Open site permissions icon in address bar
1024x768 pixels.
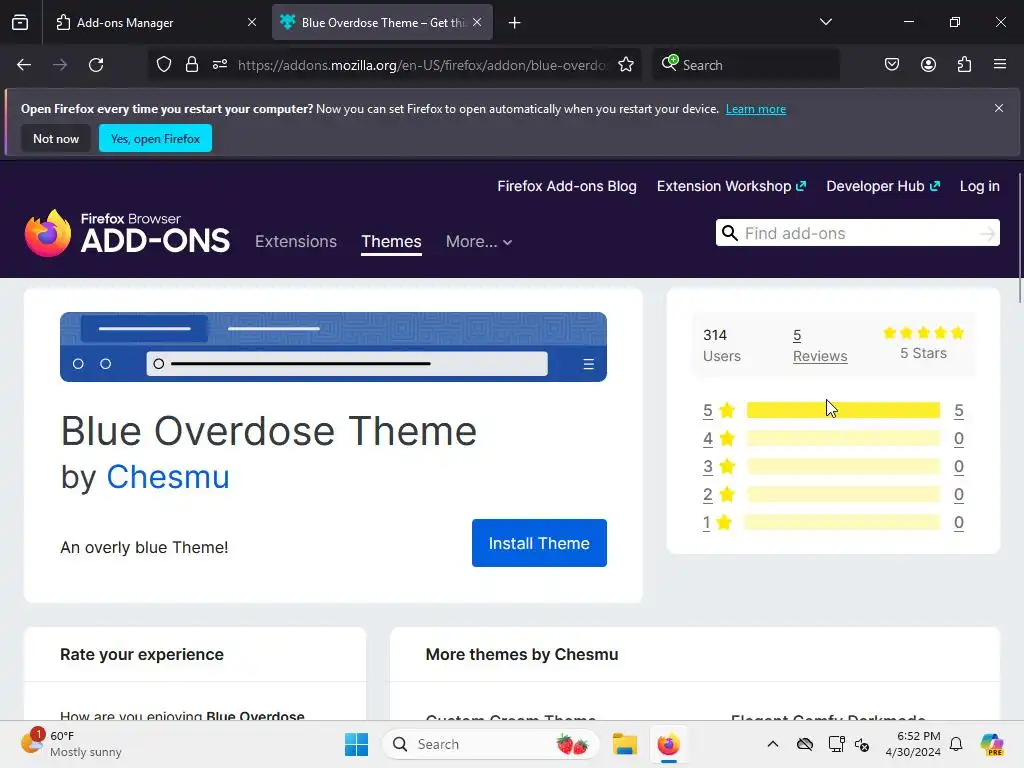(220, 65)
